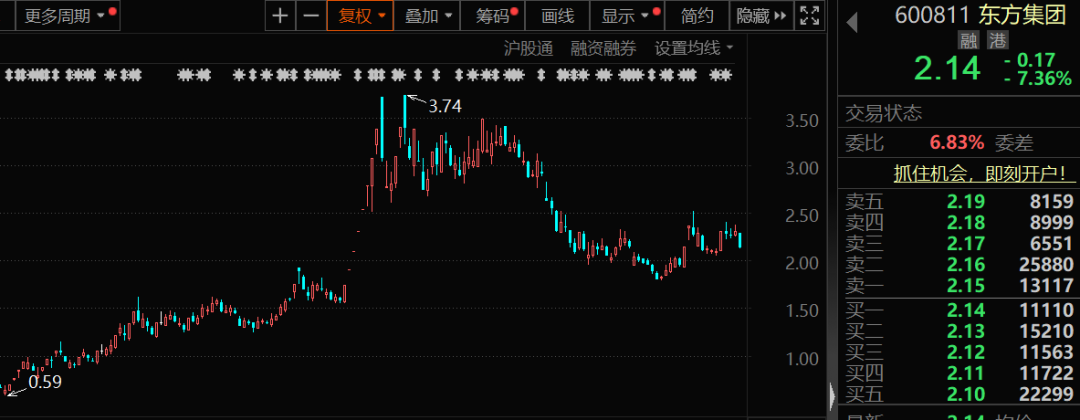Select 卖三 price 2.17
The width and height of the screenshot is (1080, 420).
966,243
